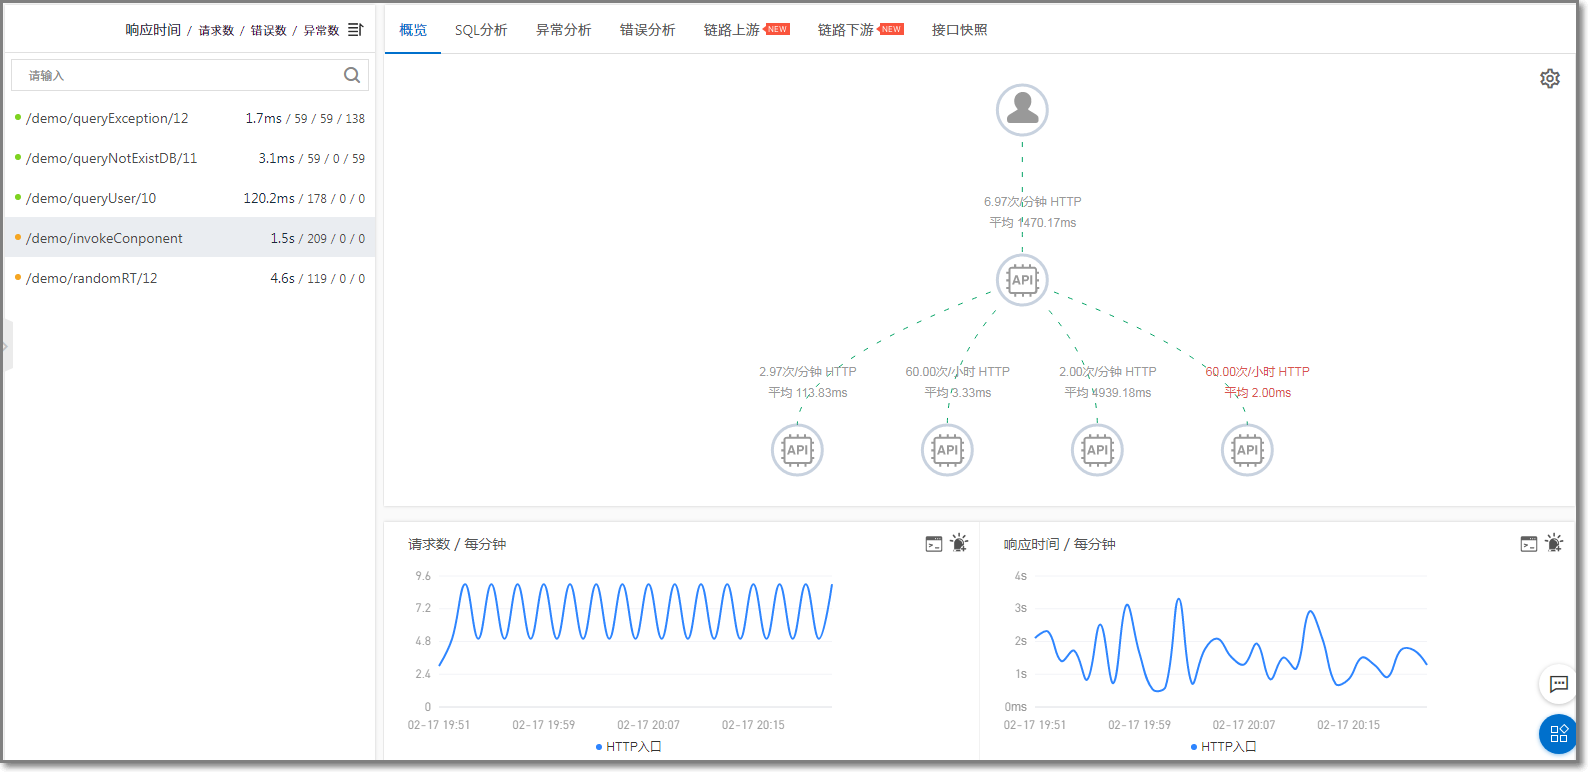This screenshot has height=772, width=1588.
Task: Click 响应时间 / 每分钟 chart title
Action: coord(1060,544)
